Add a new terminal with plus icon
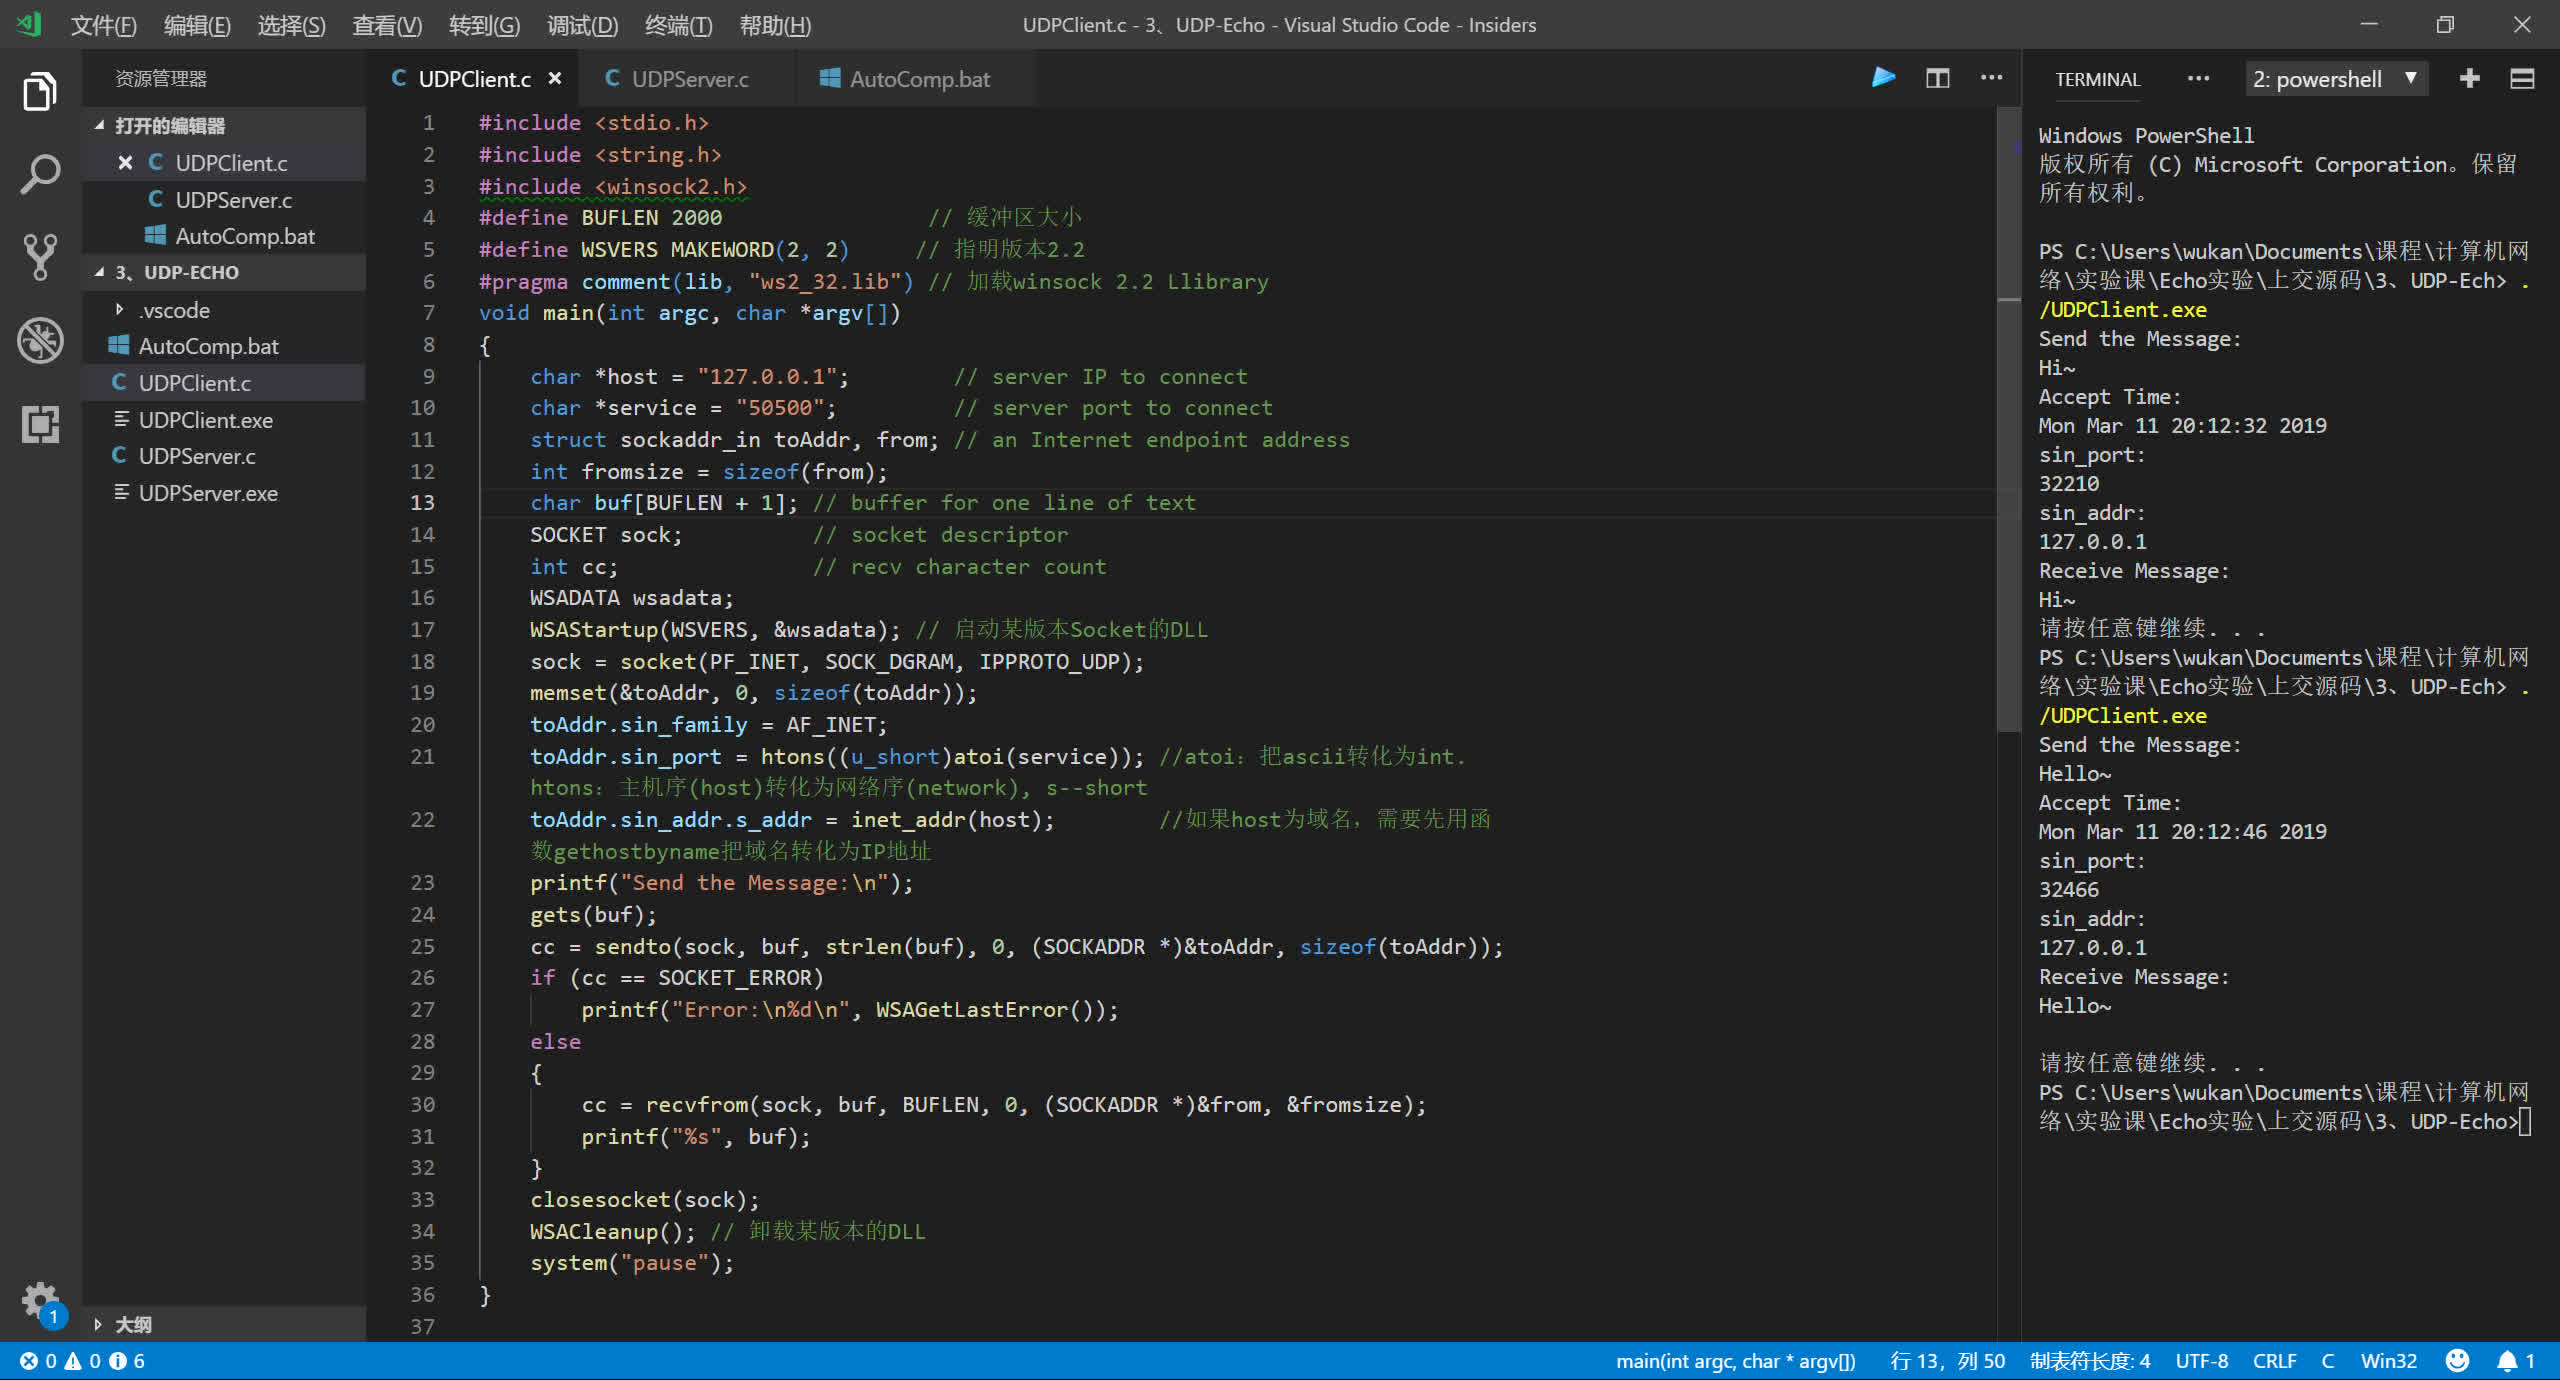Viewport: 2560px width, 1380px height. [x=2469, y=78]
